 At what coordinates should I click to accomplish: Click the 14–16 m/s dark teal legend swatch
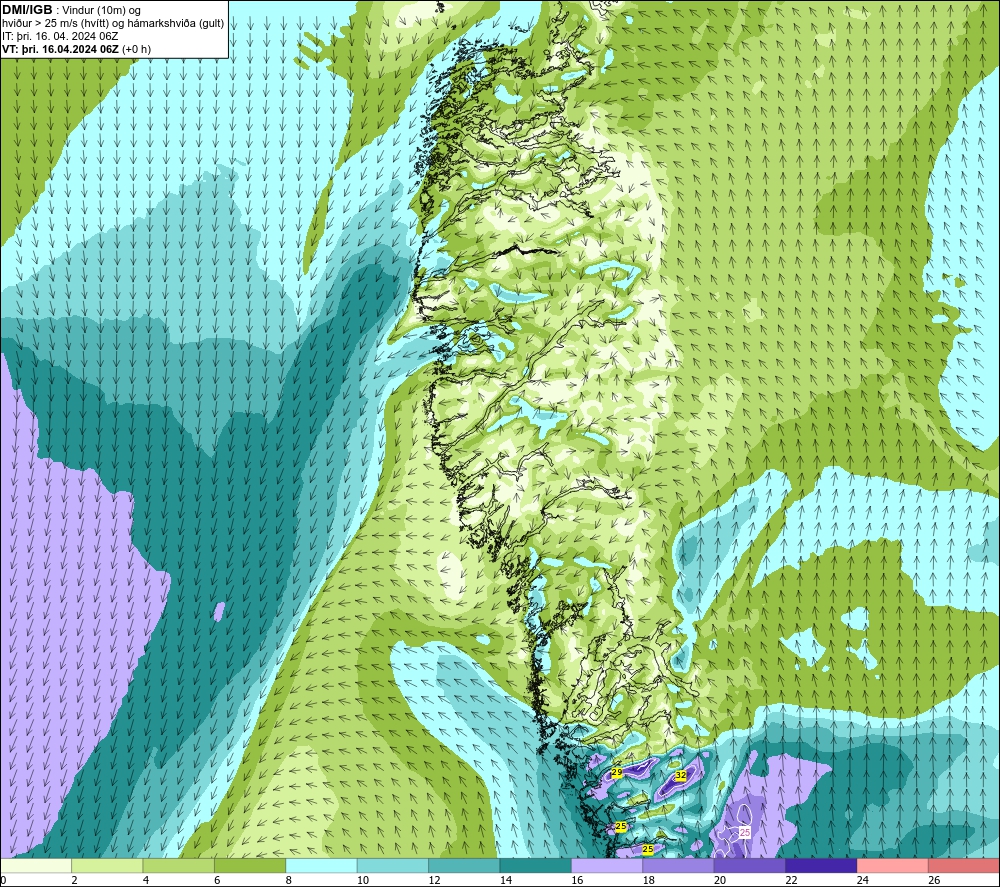click(x=536, y=866)
